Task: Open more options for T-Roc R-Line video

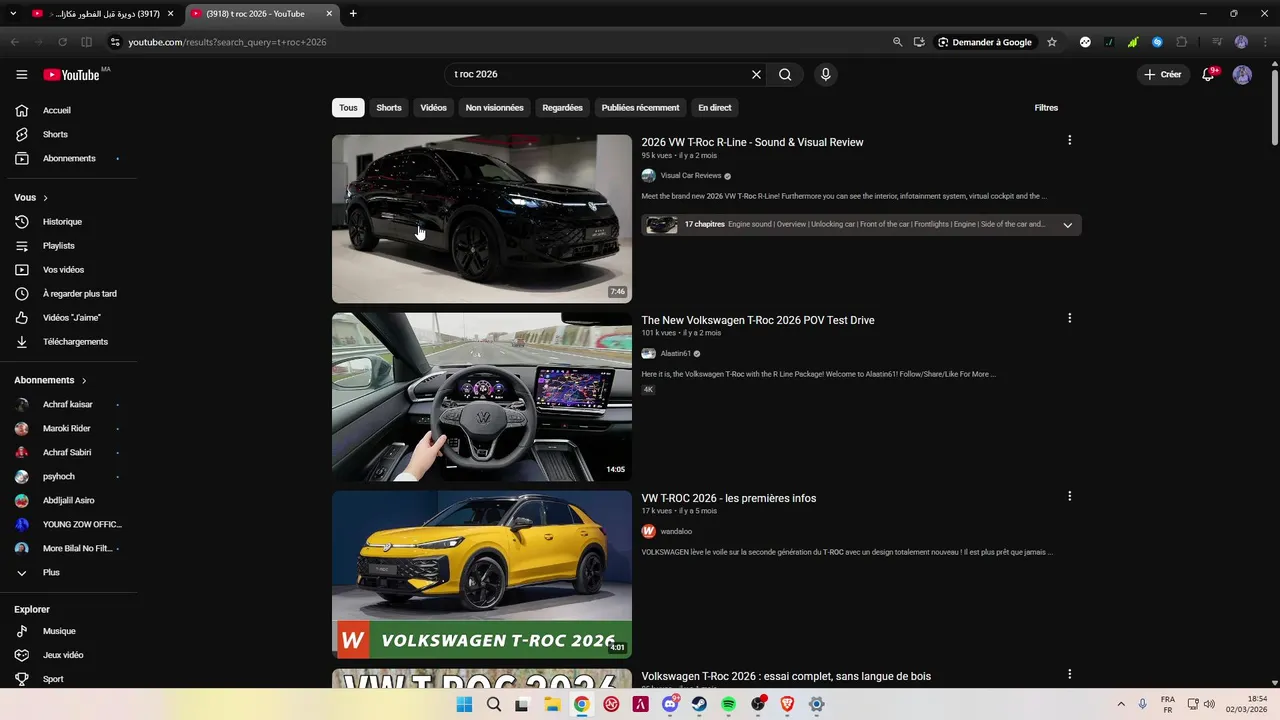Action: click(x=1069, y=141)
